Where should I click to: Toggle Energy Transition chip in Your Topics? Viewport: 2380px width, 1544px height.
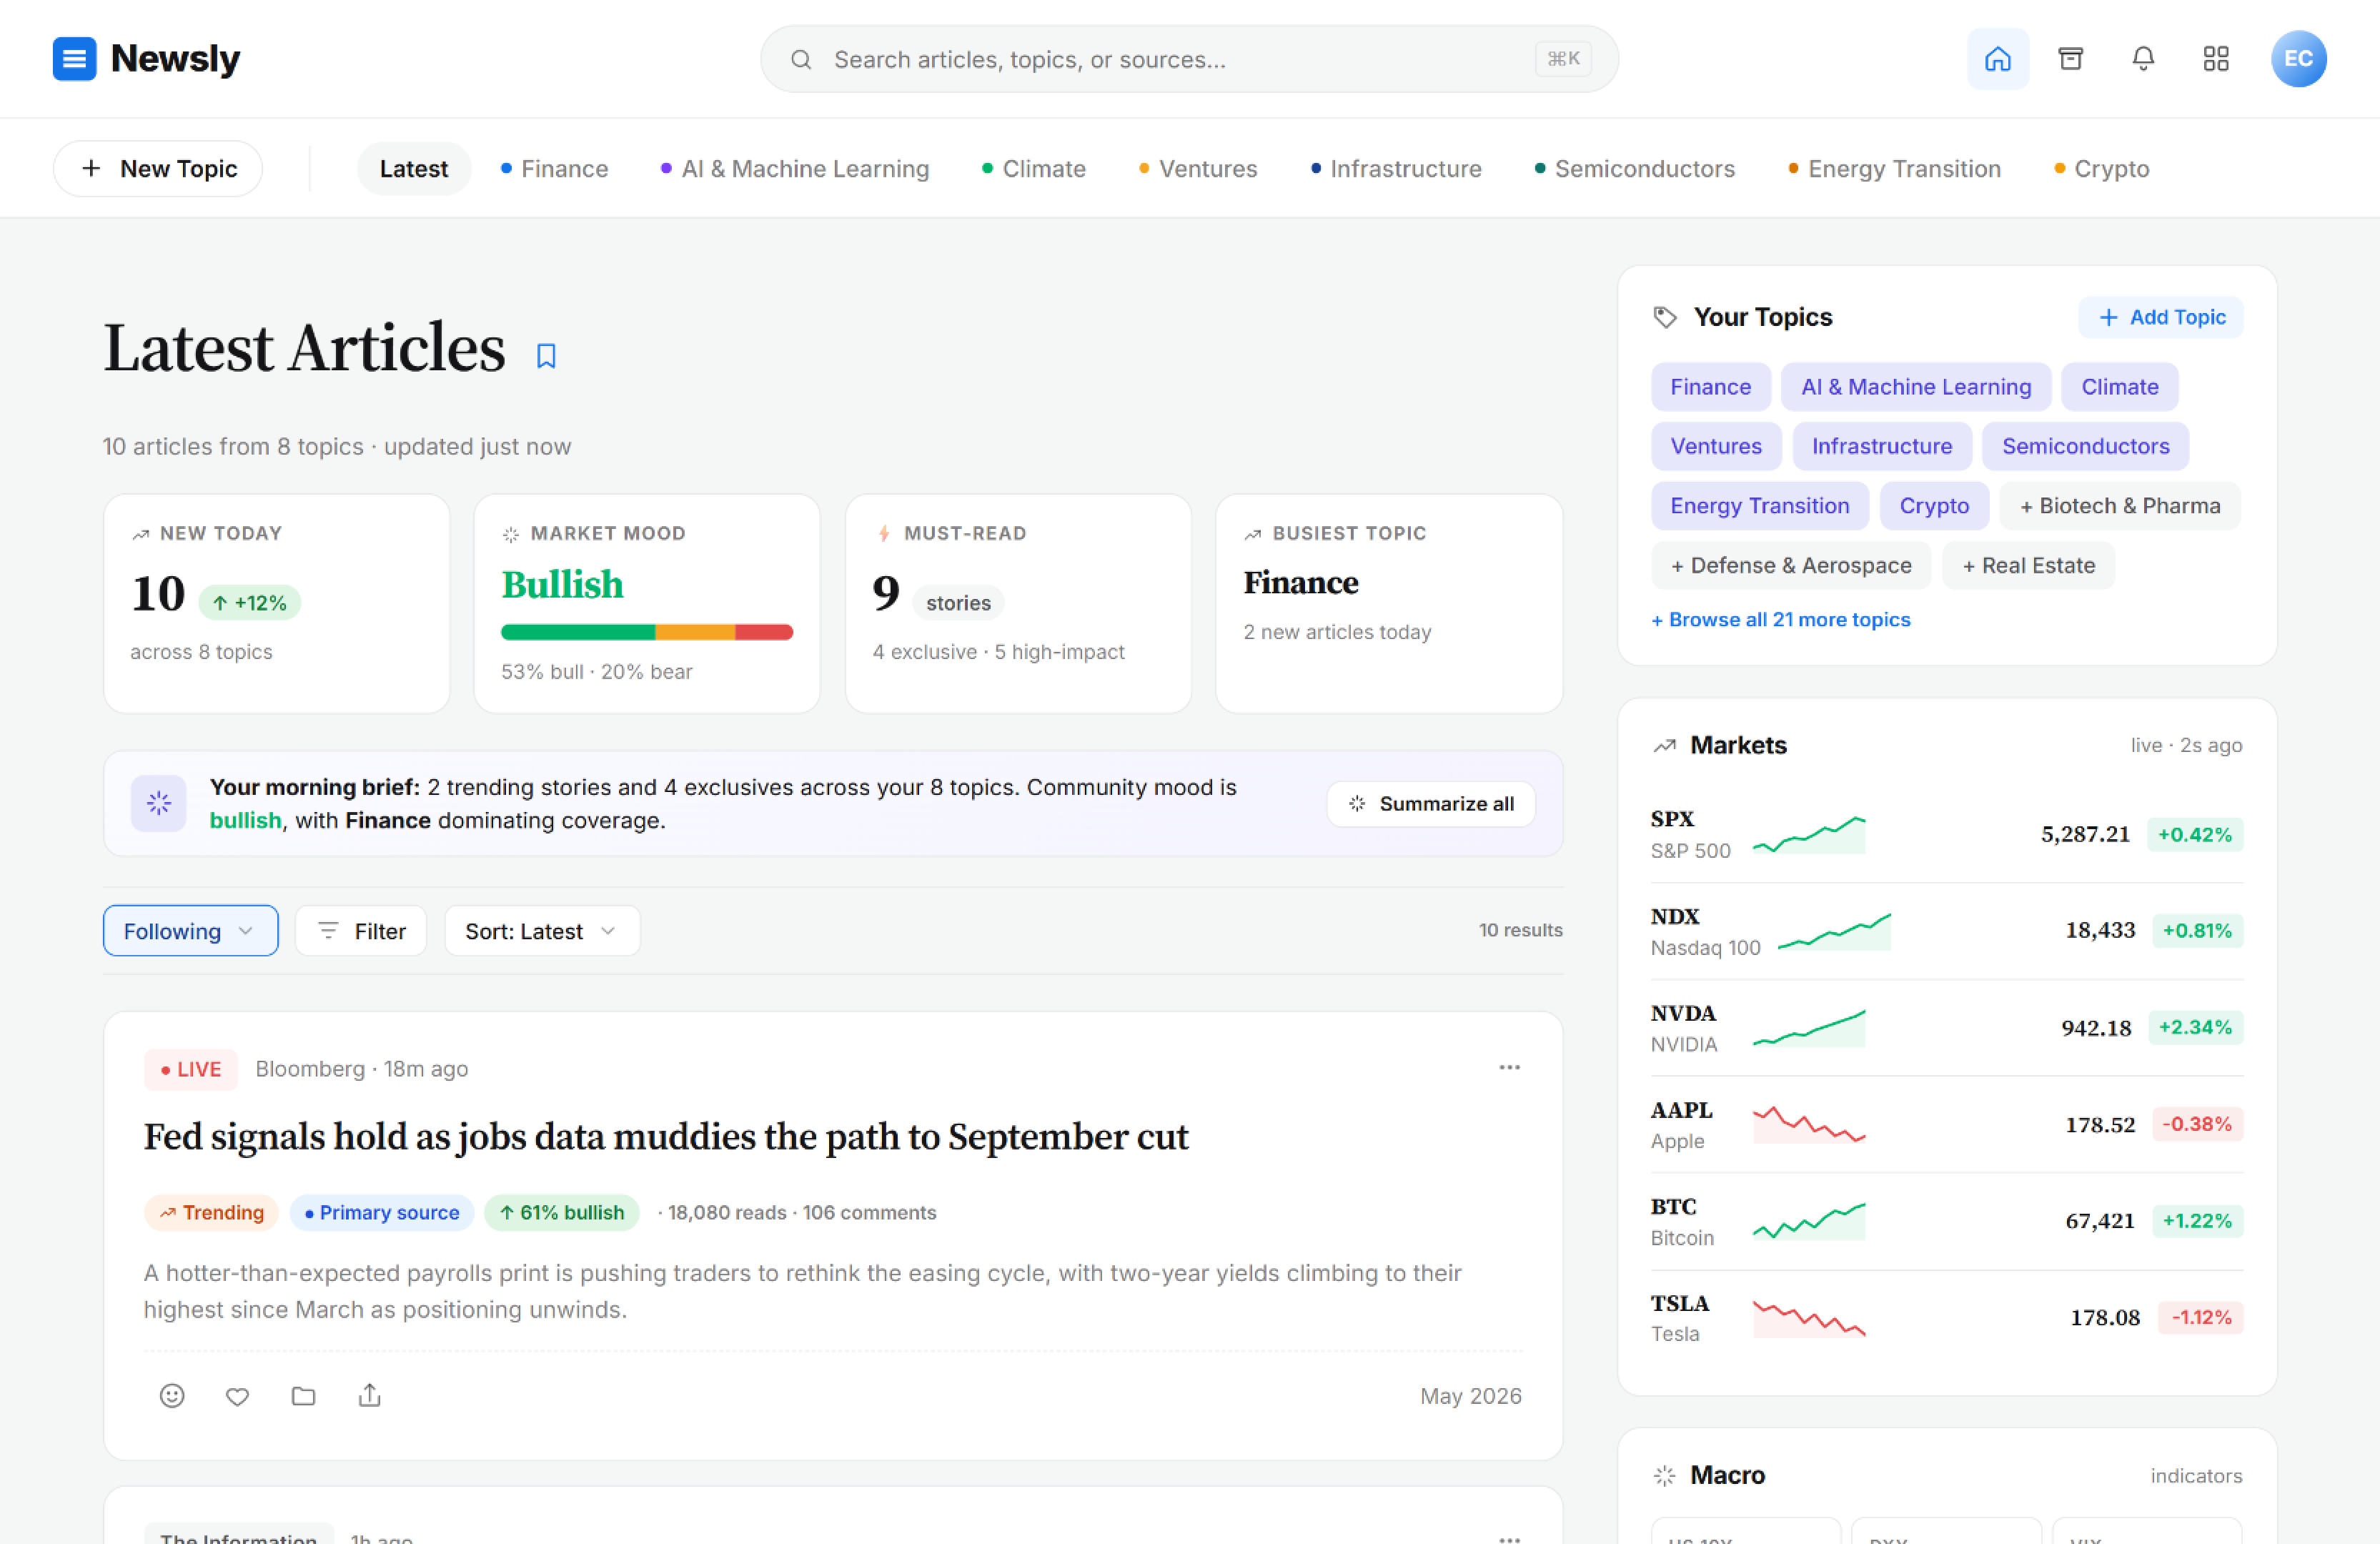[x=1759, y=506]
